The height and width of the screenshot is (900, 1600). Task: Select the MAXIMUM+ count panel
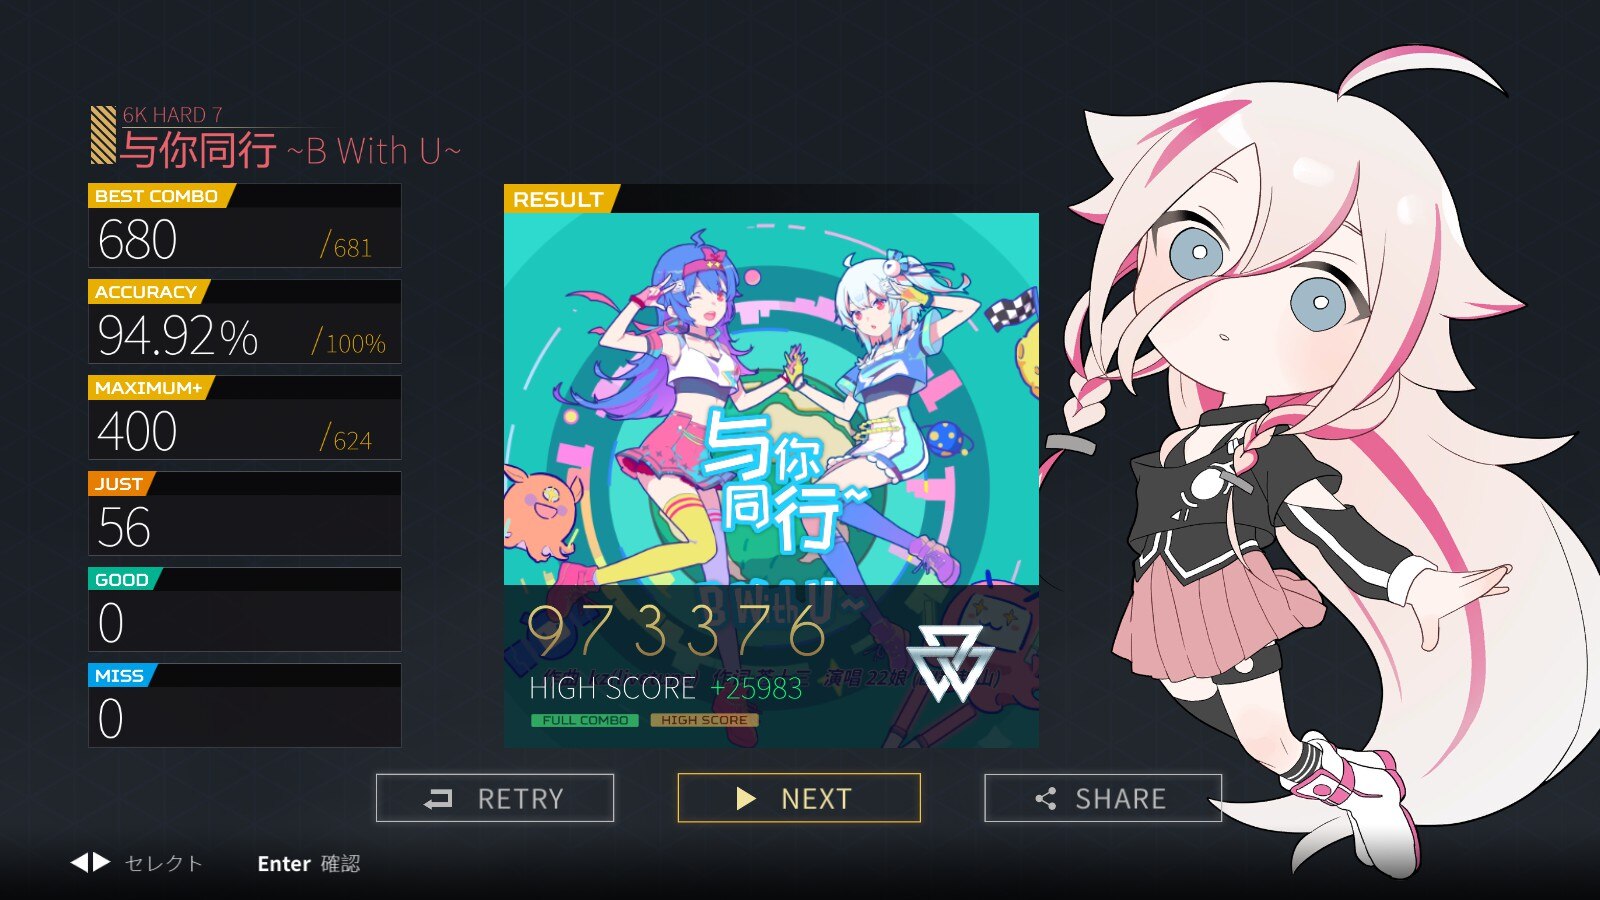(x=245, y=417)
